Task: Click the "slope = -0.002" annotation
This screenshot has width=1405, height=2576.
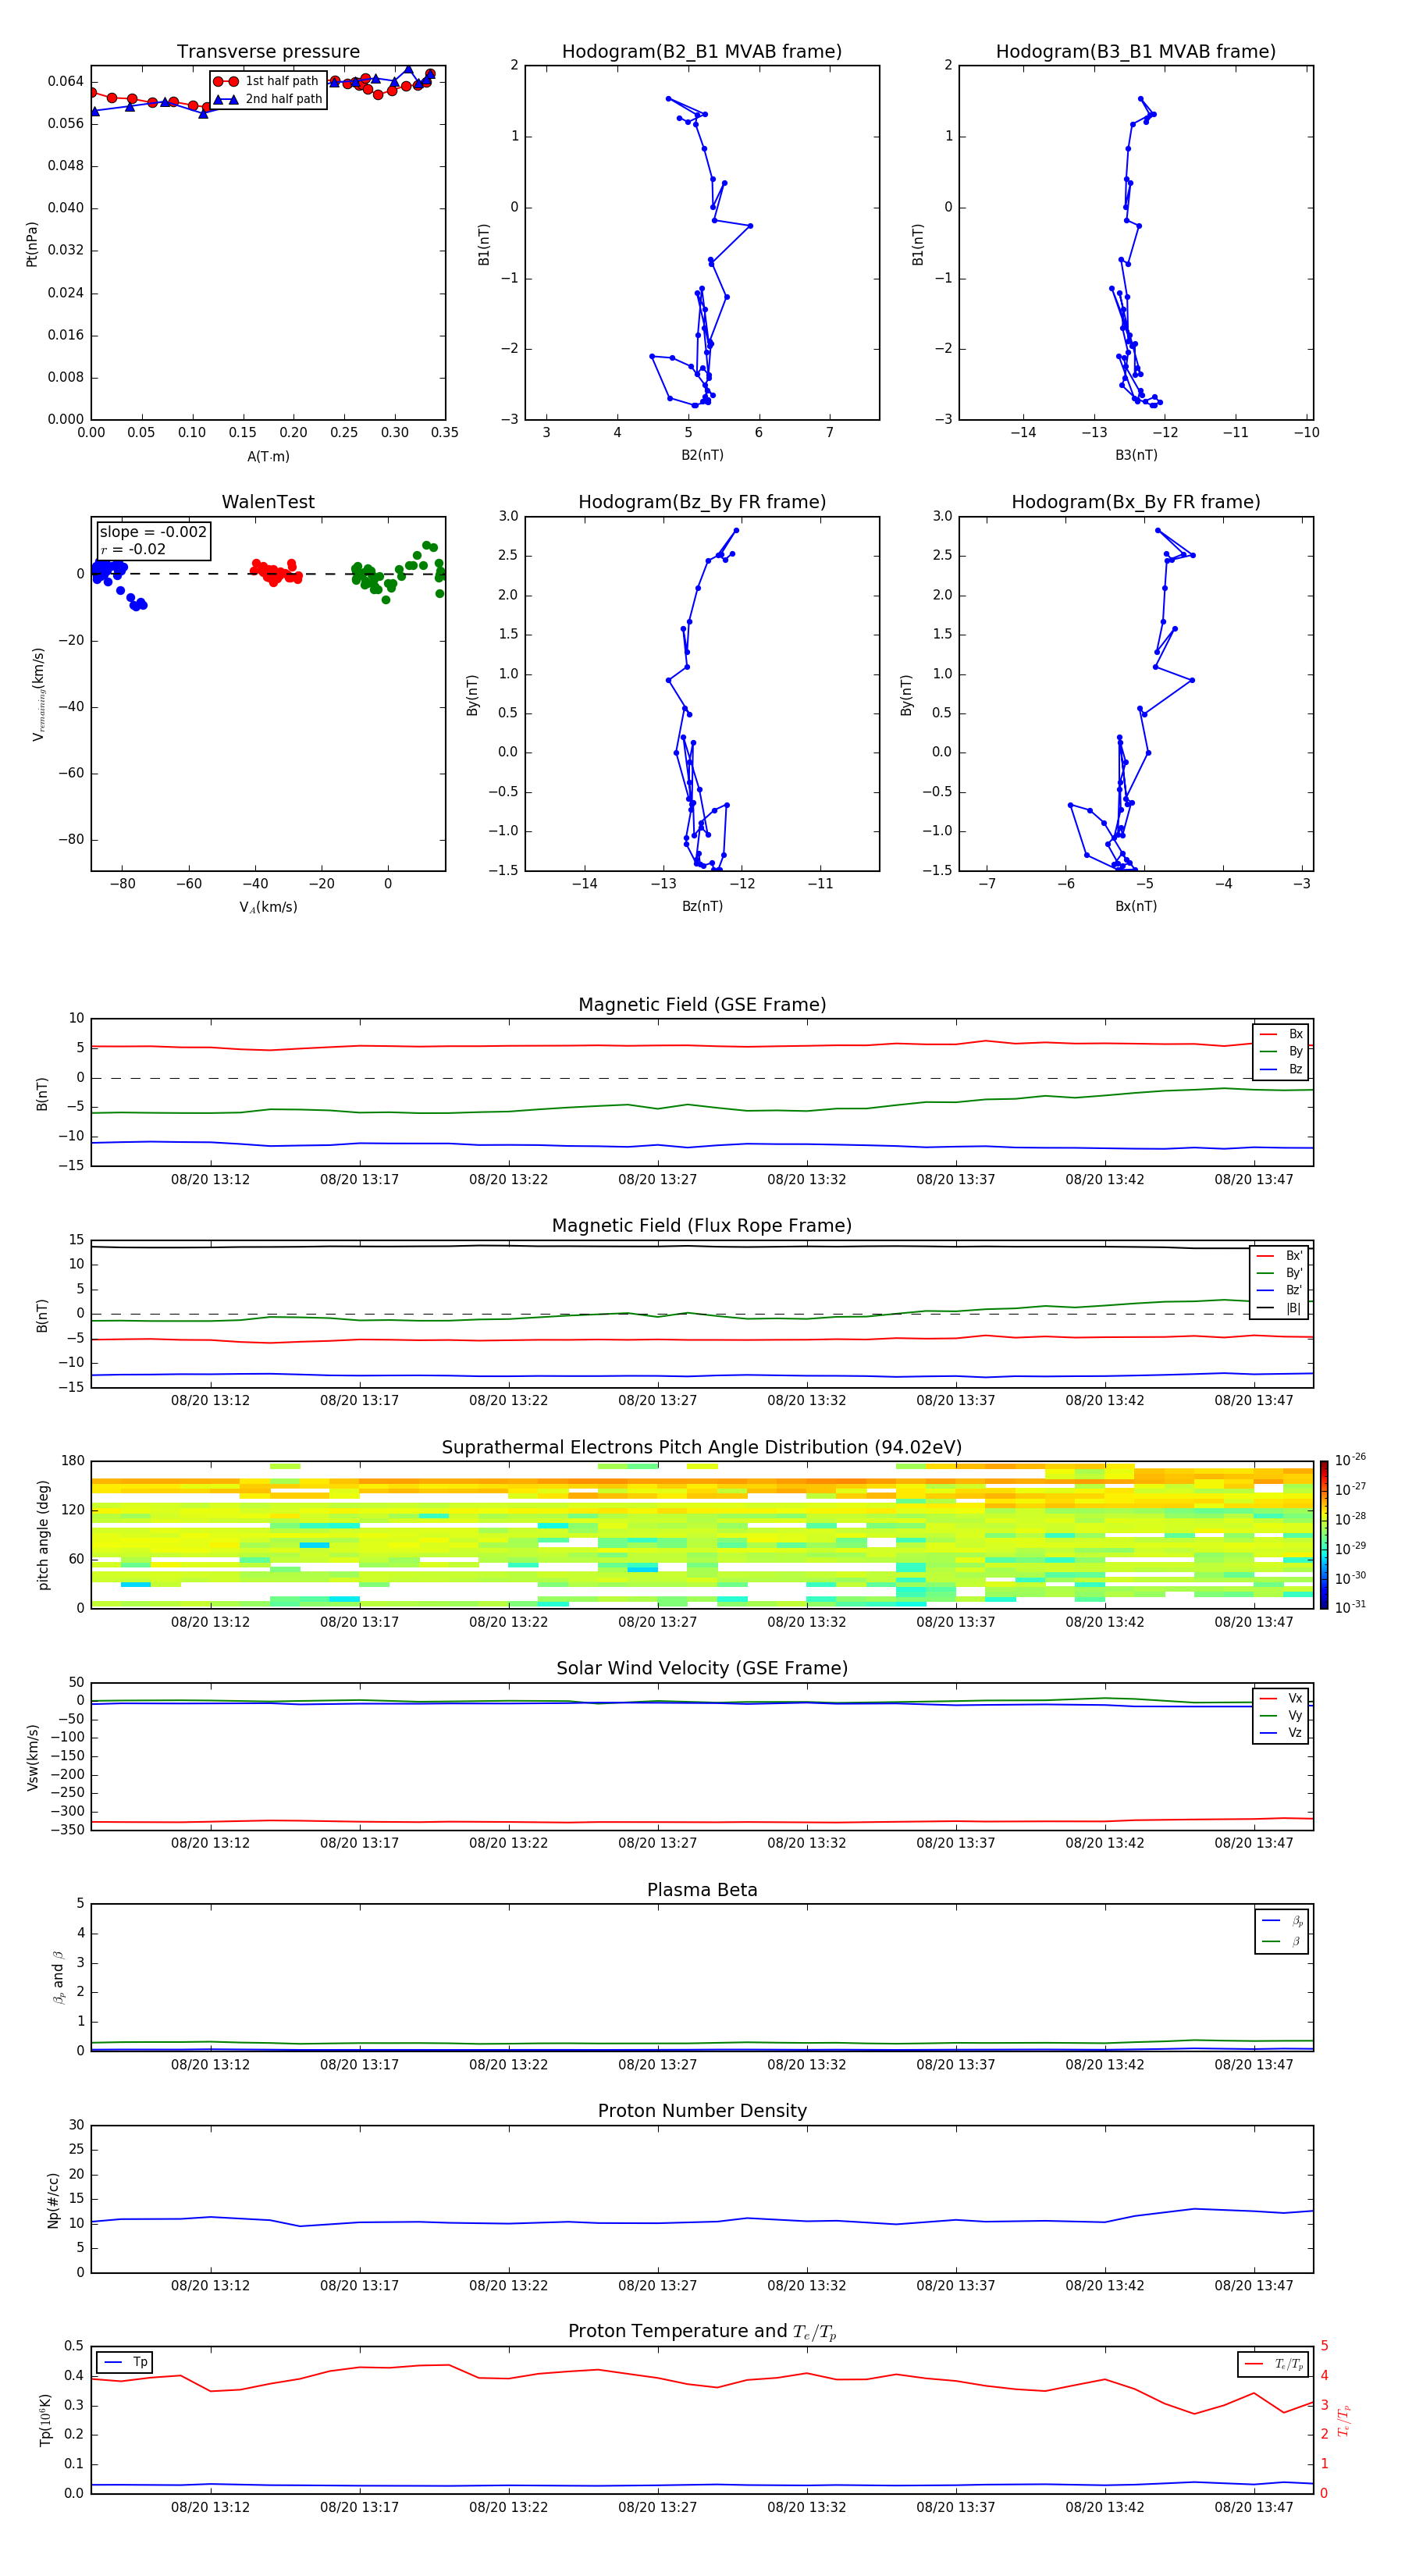Action: pos(153,532)
